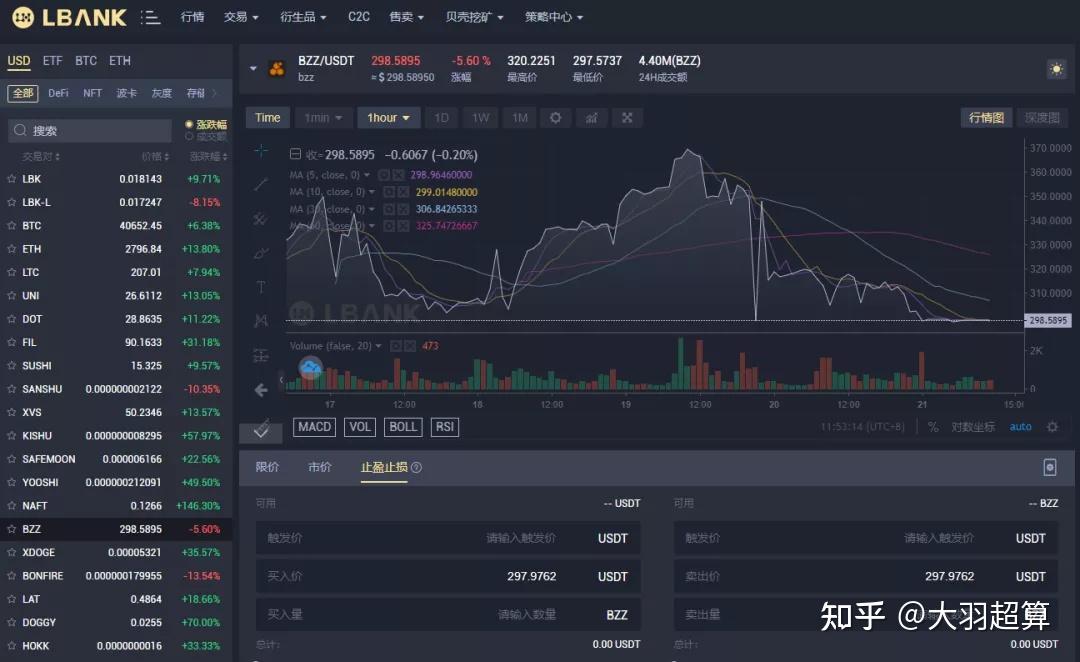Viewport: 1080px width, 662px height.
Task: Click the back arrow in drawing toolbar
Action: coord(261,390)
